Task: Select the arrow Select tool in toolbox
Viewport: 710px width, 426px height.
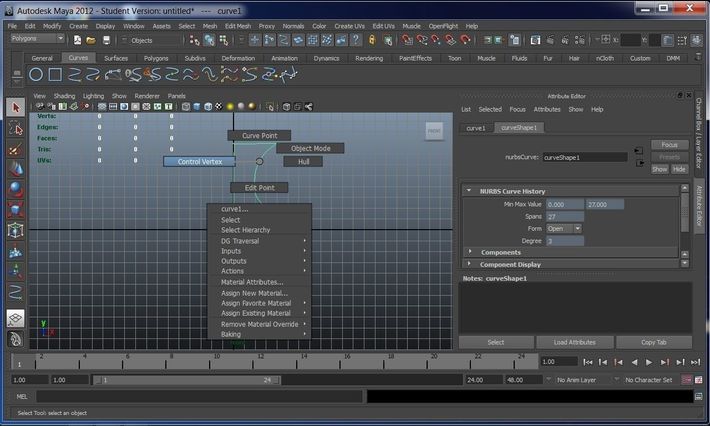Action: [x=16, y=108]
